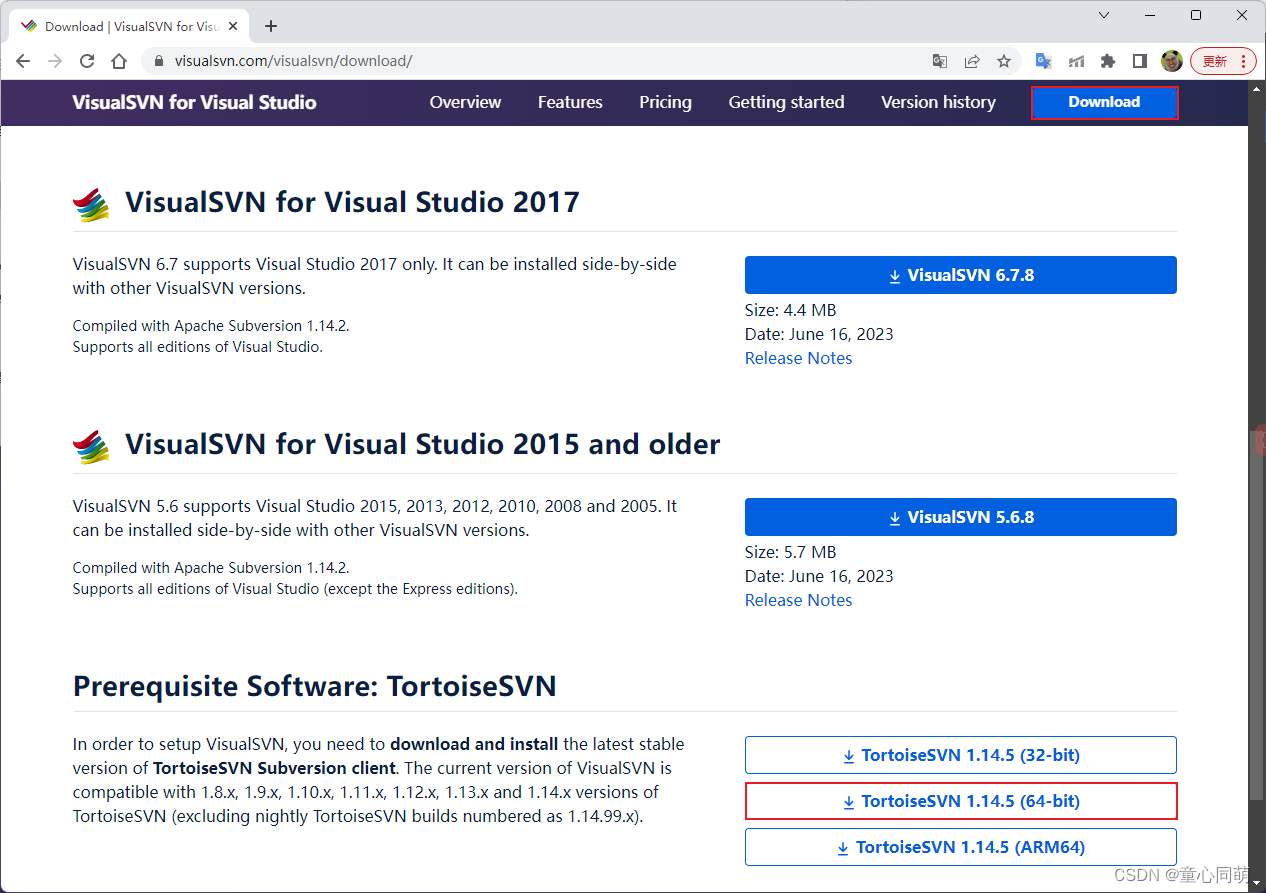The image size is (1266, 893).
Task: Bookmark this page with the star
Action: pos(1004,61)
